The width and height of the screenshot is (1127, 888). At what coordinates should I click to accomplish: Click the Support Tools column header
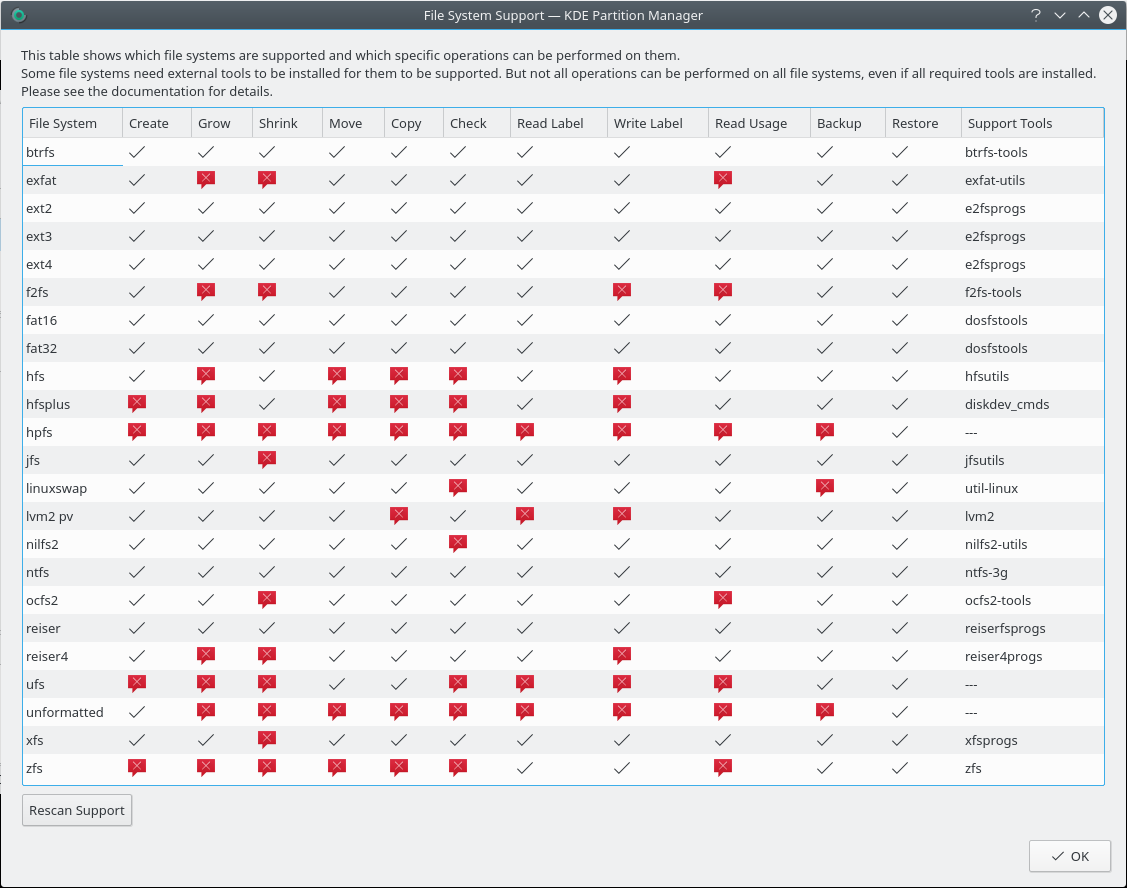1010,123
